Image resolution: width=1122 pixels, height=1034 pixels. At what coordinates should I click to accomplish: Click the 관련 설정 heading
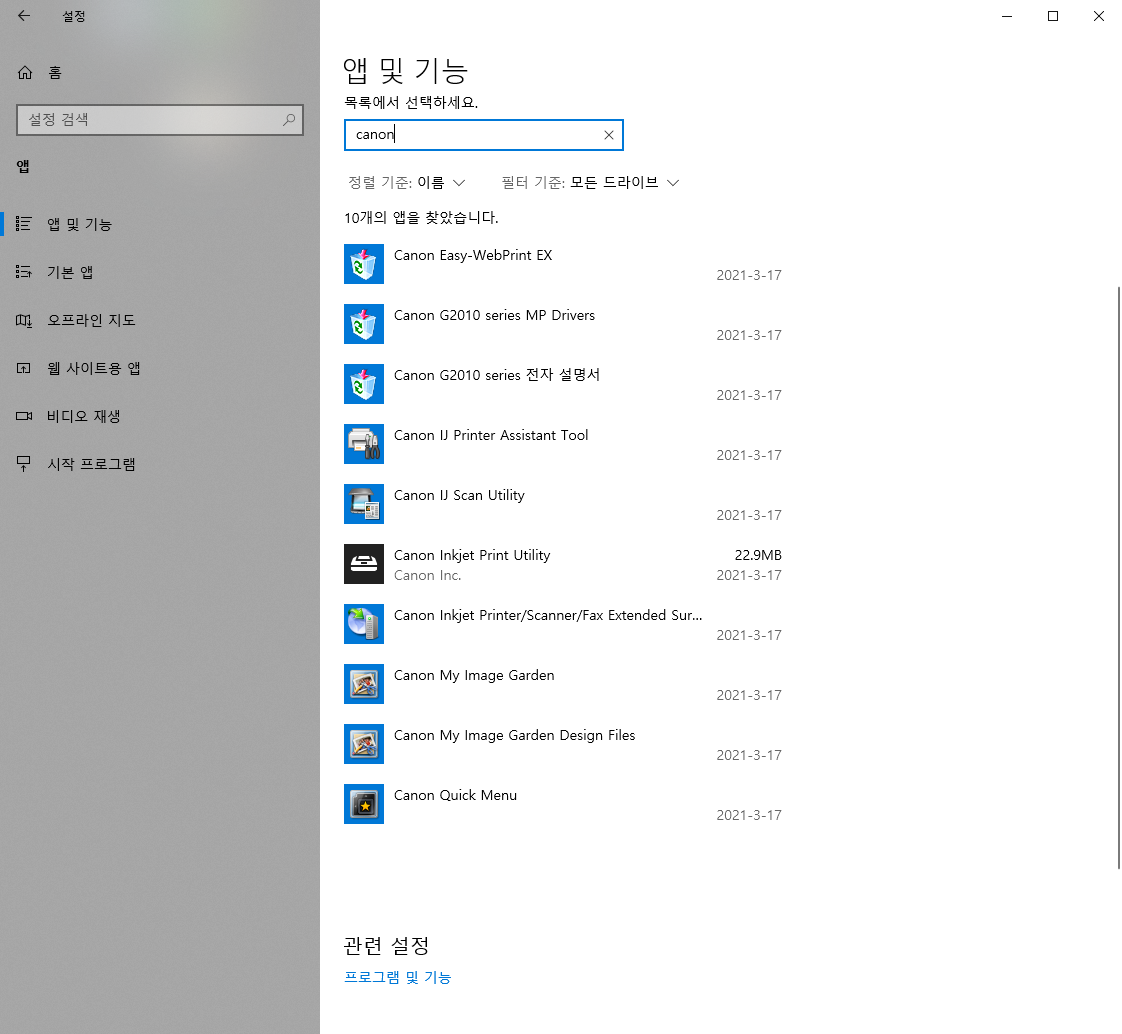pos(386,946)
